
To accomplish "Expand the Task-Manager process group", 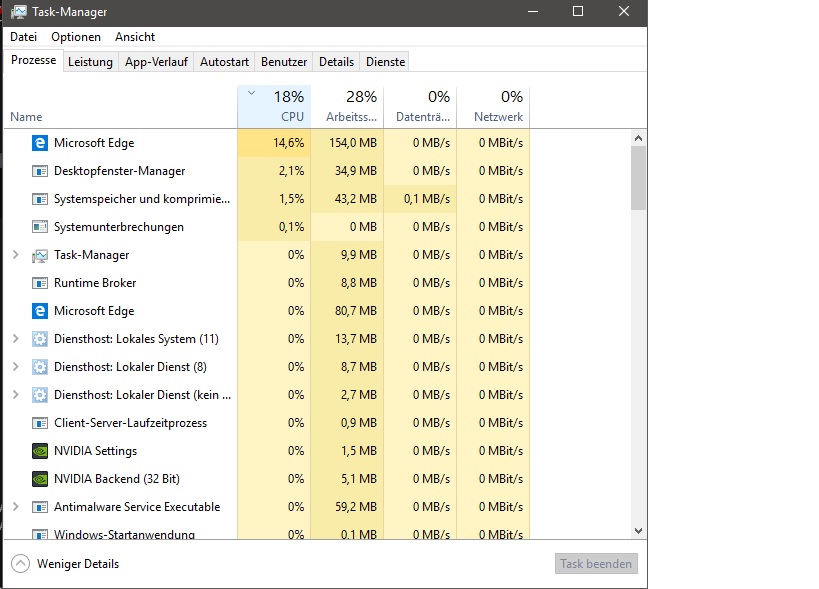I will tap(15, 255).
